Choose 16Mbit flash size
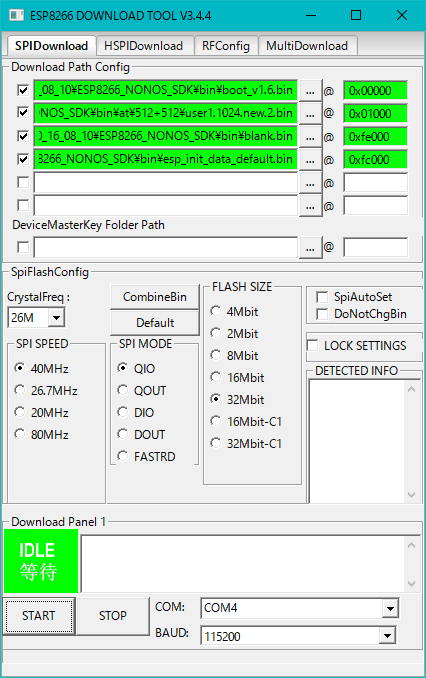Viewport: 426px width, 678px height. (x=237, y=377)
